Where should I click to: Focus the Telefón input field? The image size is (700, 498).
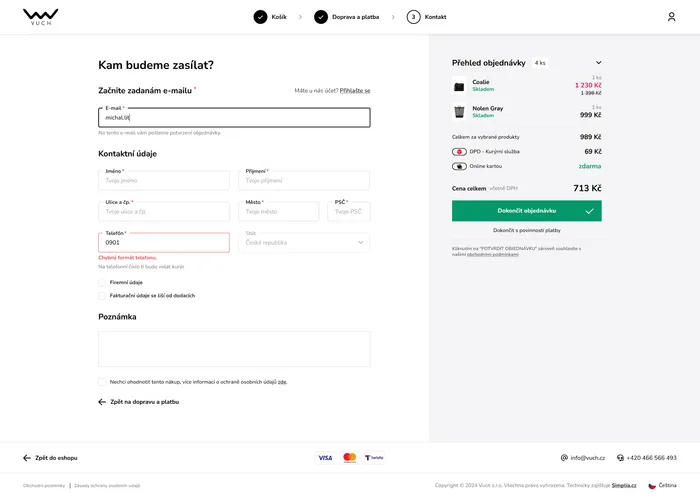(x=164, y=243)
